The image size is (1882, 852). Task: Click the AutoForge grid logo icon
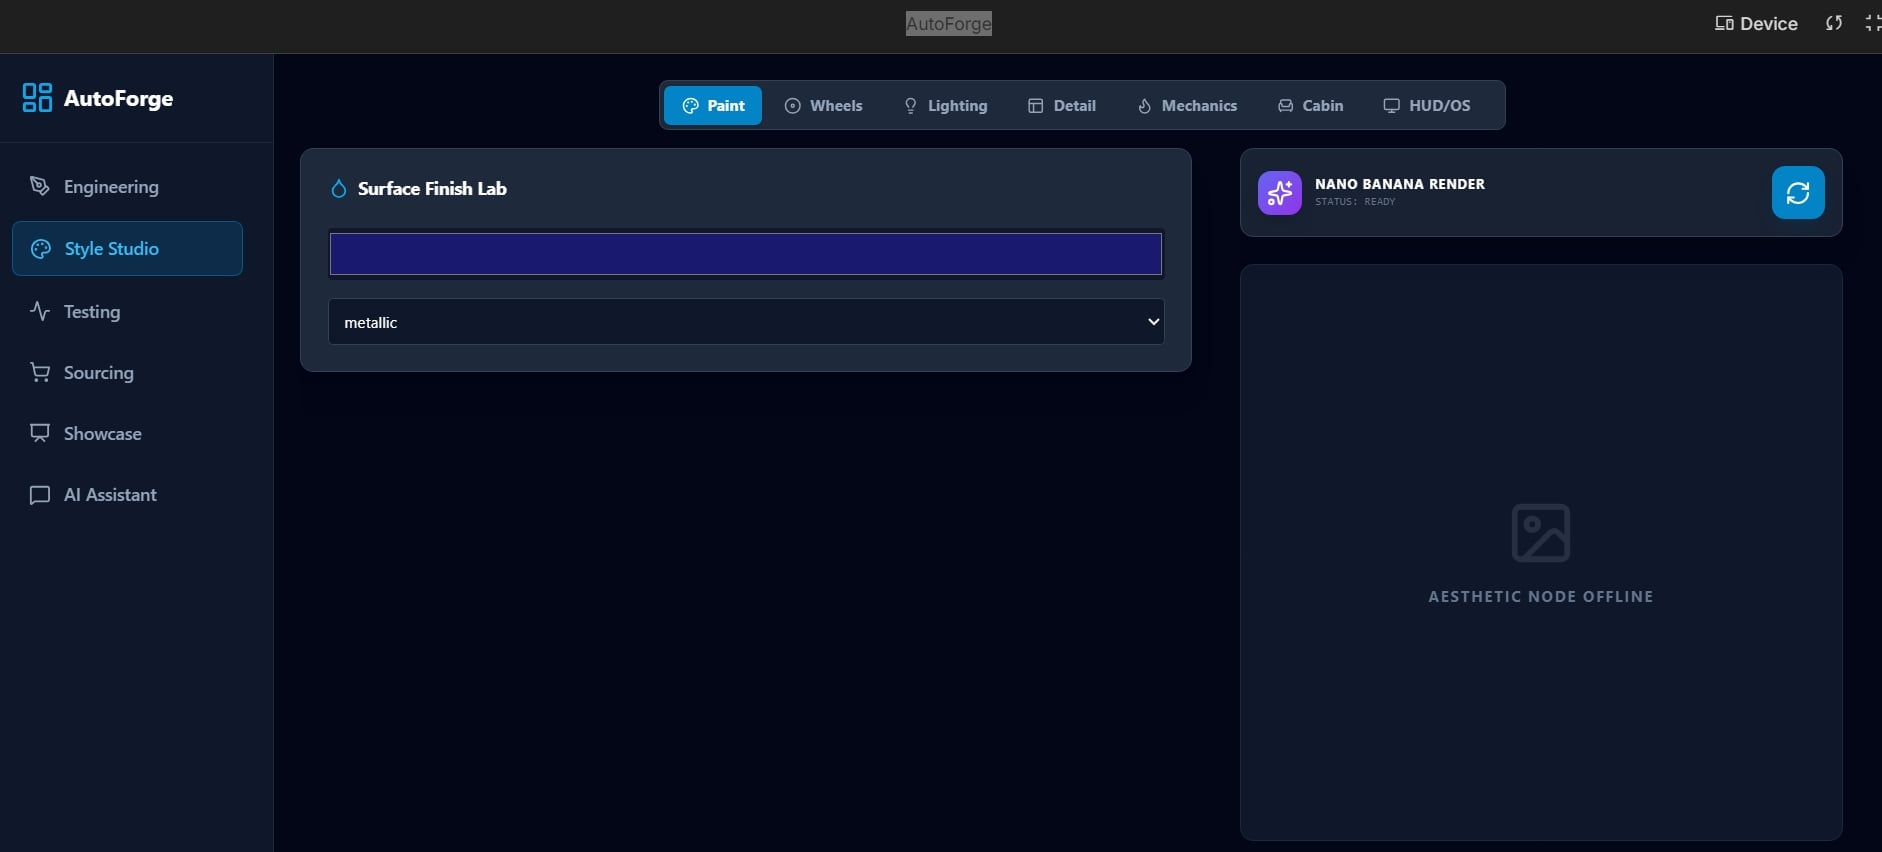37,98
